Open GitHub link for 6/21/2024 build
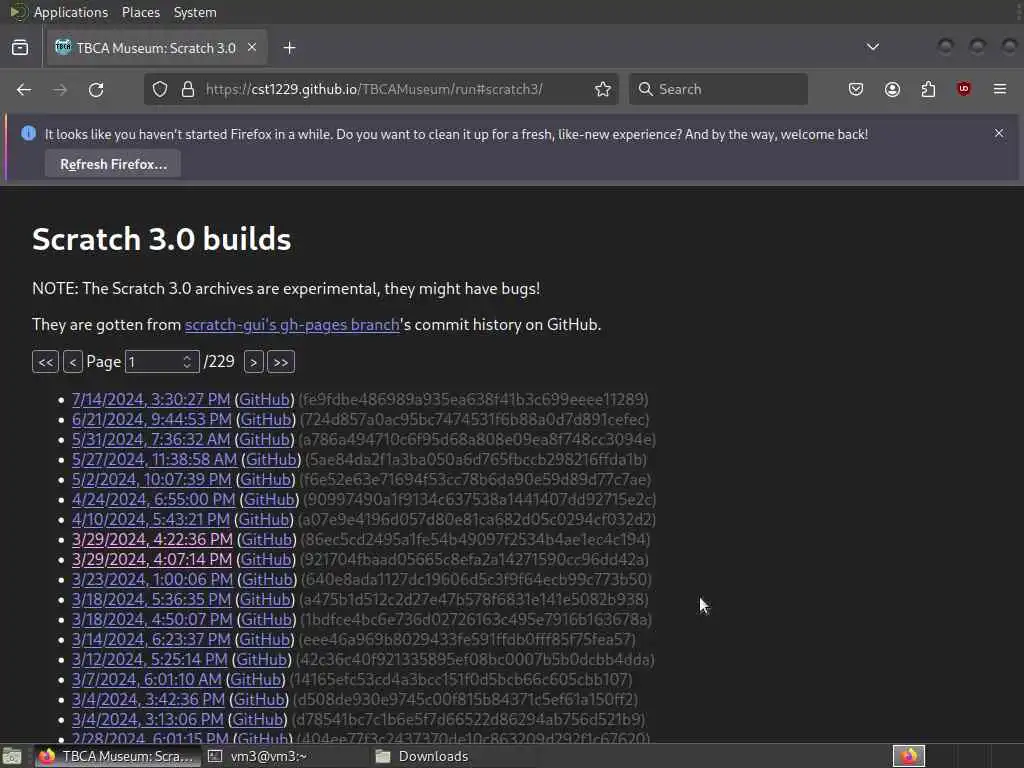 coord(266,419)
